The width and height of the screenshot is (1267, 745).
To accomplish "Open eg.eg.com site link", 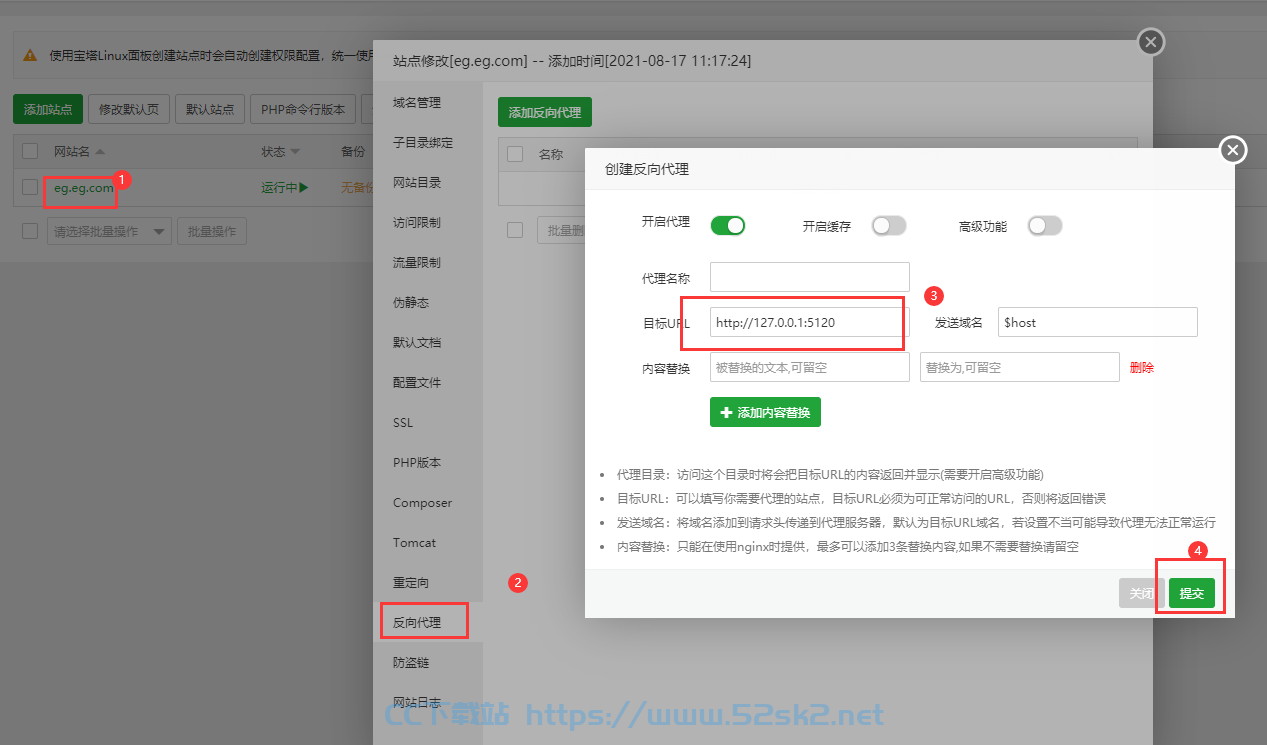I will 84,187.
